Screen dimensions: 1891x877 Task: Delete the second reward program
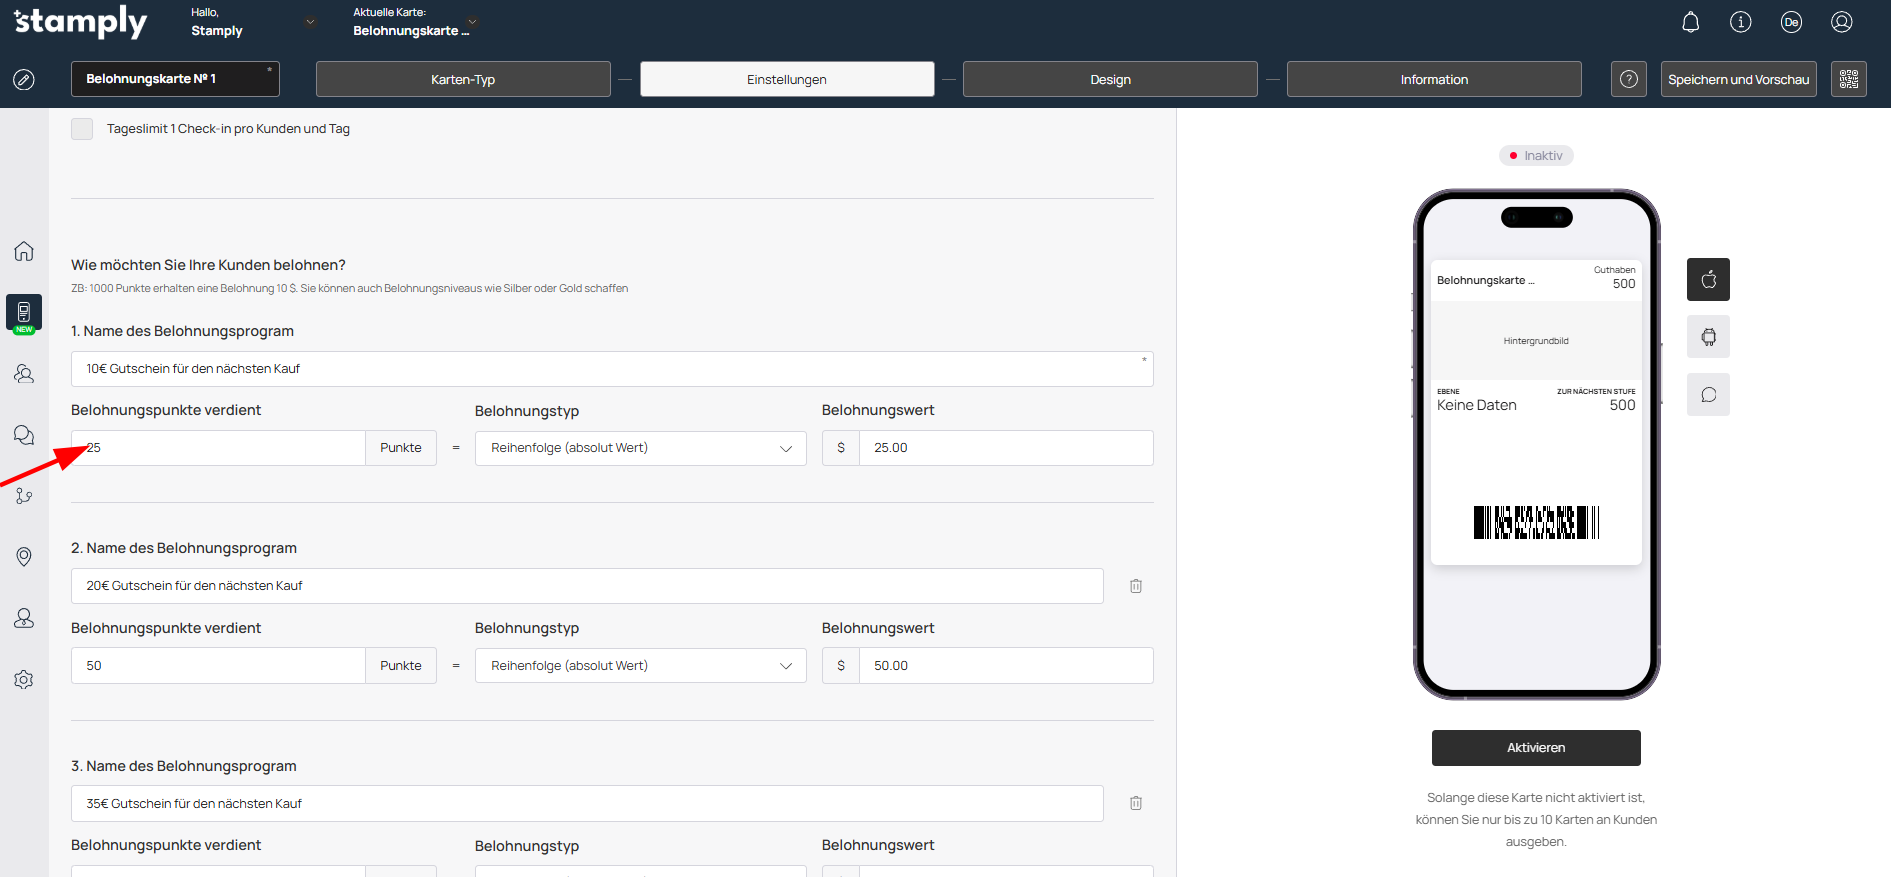coord(1136,586)
